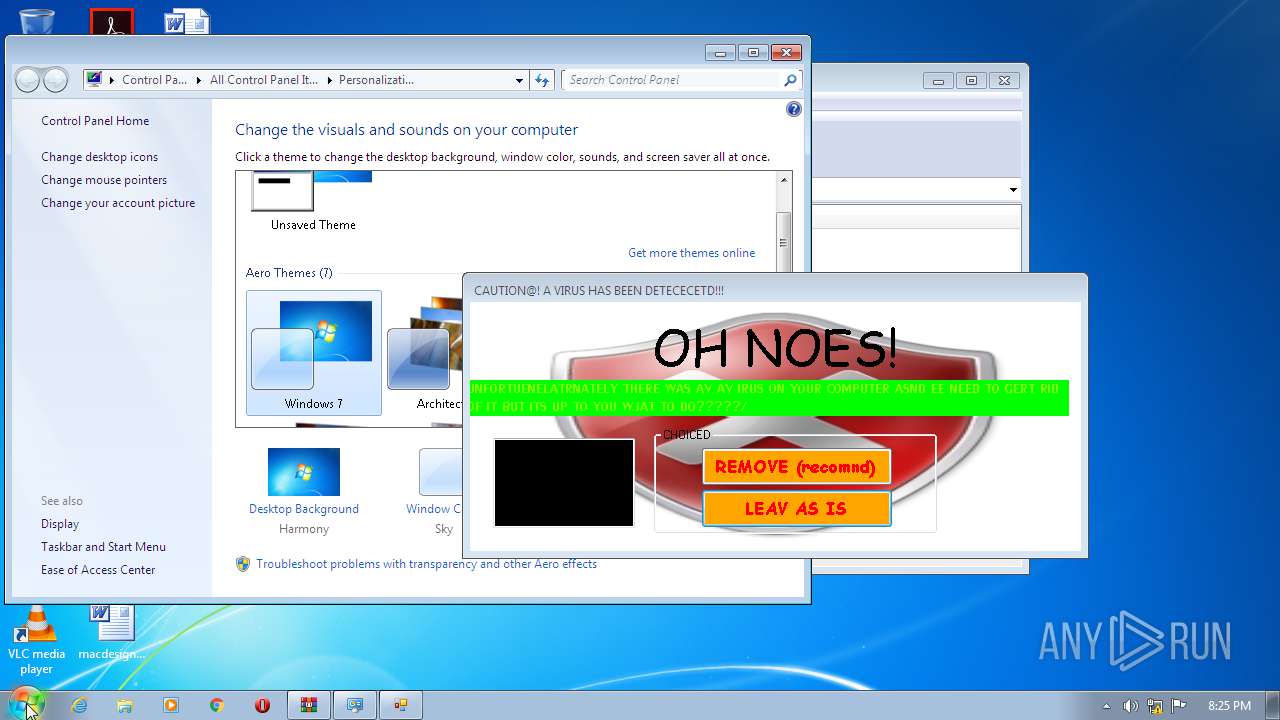Open the Windows Start menu
The height and width of the screenshot is (720, 1280).
(27, 704)
